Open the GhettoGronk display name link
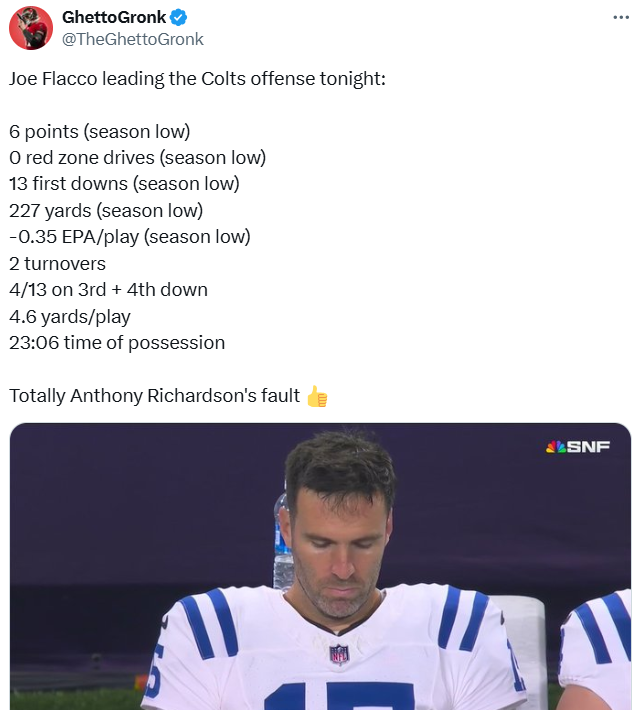This screenshot has width=641, height=710. pyautogui.click(x=114, y=17)
